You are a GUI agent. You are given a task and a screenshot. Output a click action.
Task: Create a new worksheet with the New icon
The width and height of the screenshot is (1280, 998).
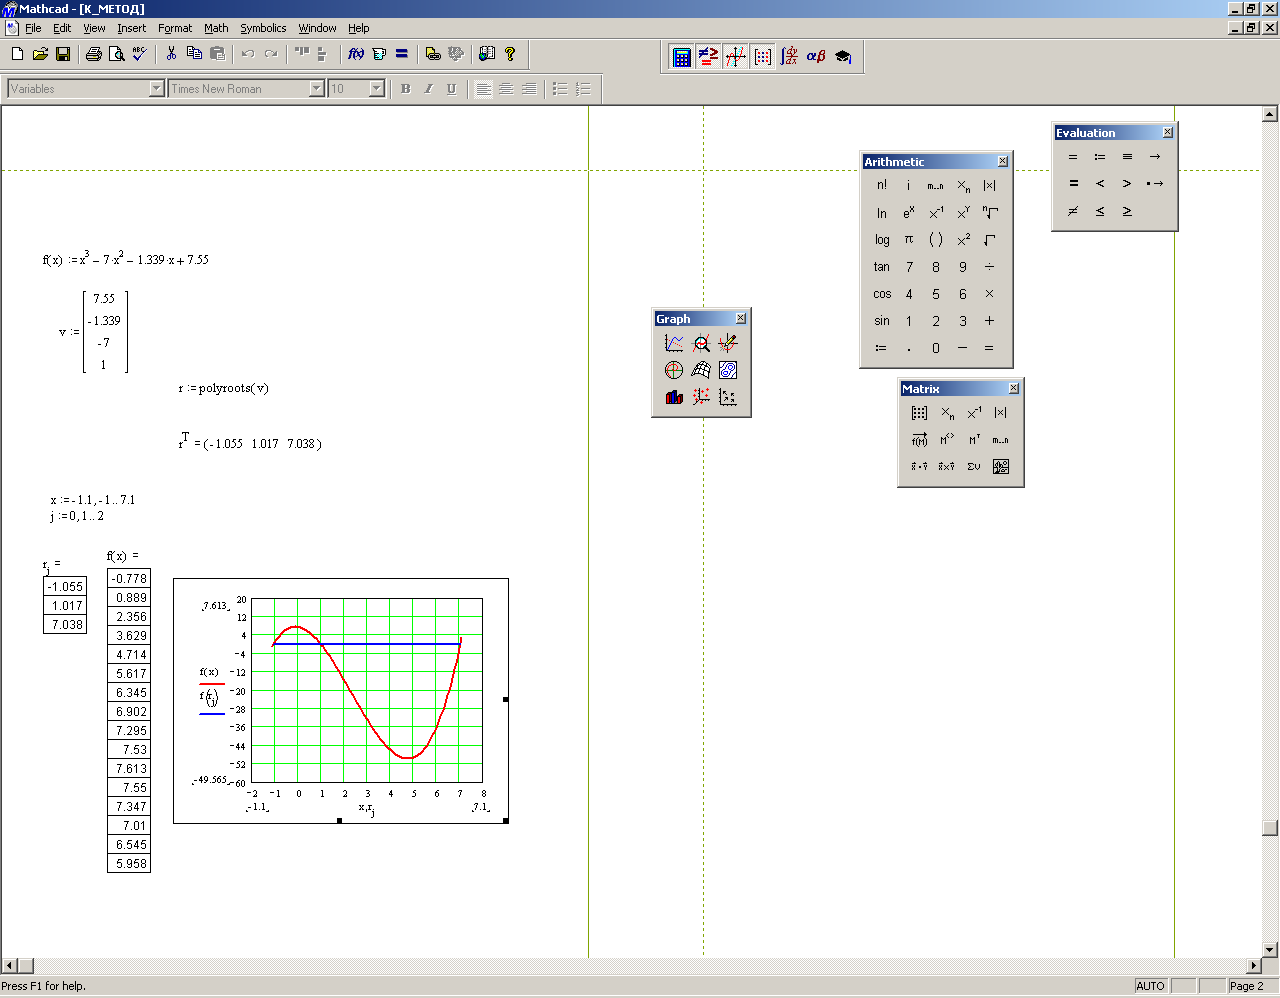(x=17, y=54)
